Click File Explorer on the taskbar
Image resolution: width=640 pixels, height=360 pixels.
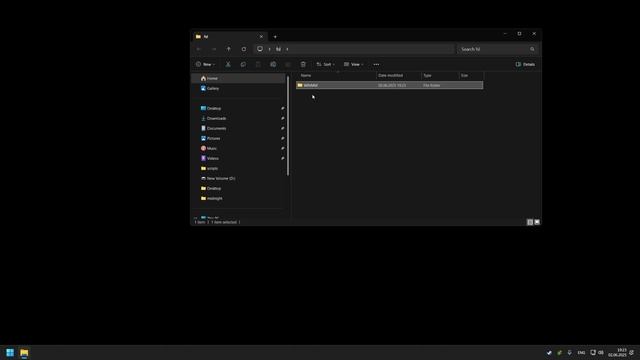pyautogui.click(x=24, y=352)
